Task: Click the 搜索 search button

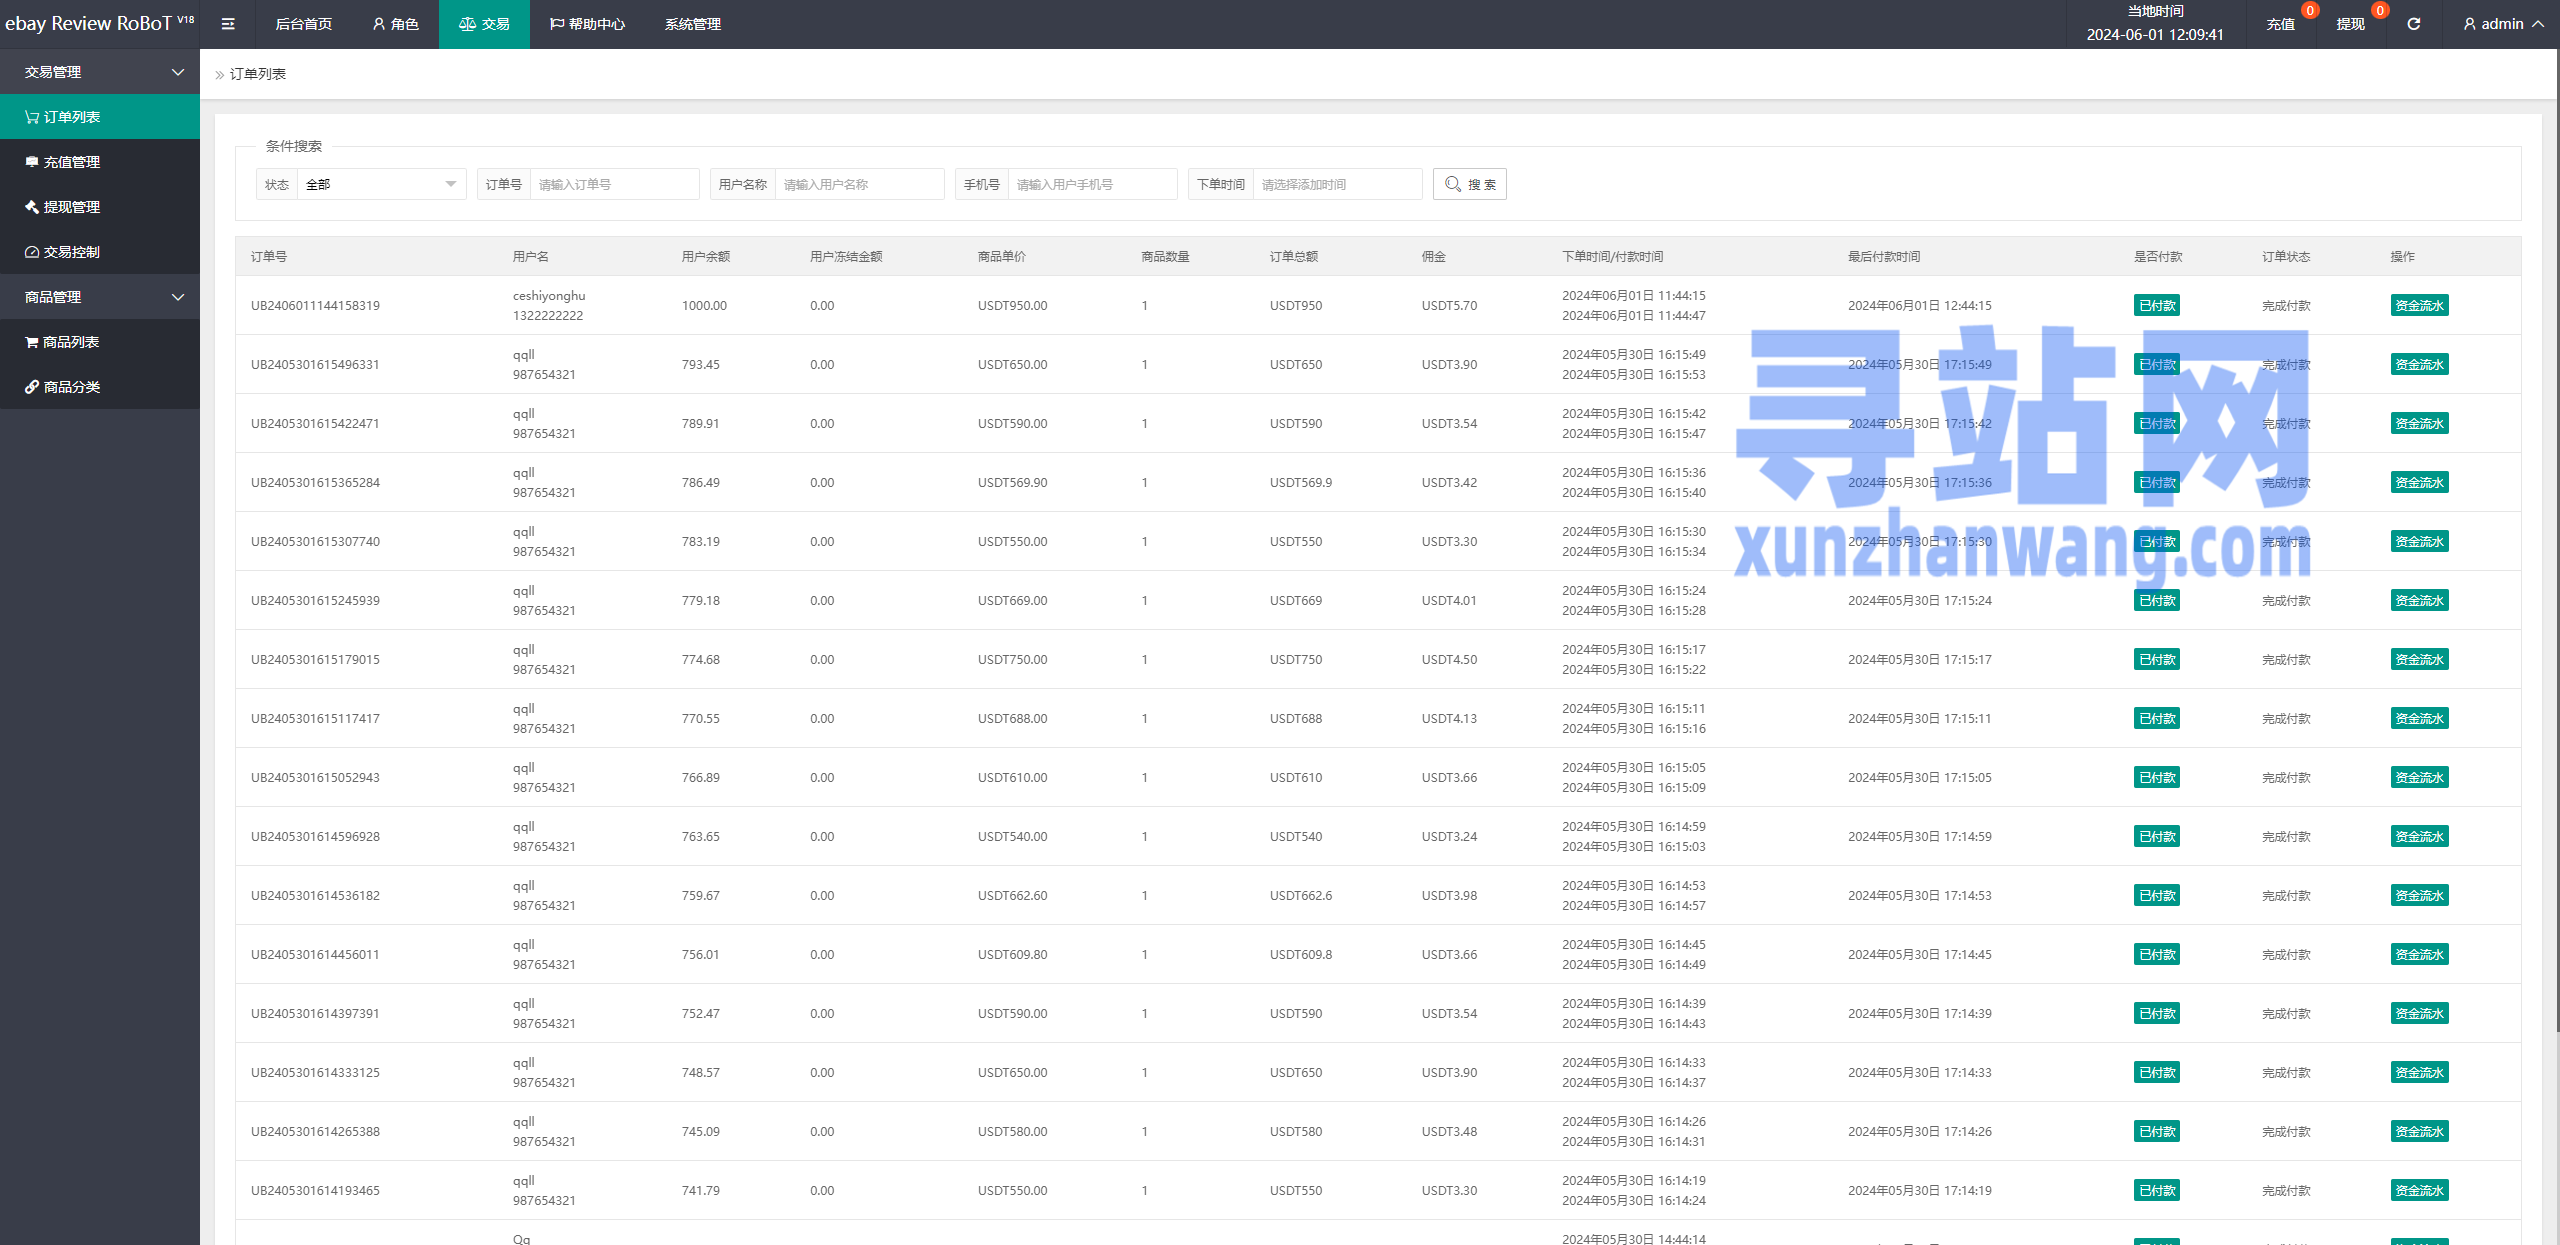Action: pos(1470,184)
